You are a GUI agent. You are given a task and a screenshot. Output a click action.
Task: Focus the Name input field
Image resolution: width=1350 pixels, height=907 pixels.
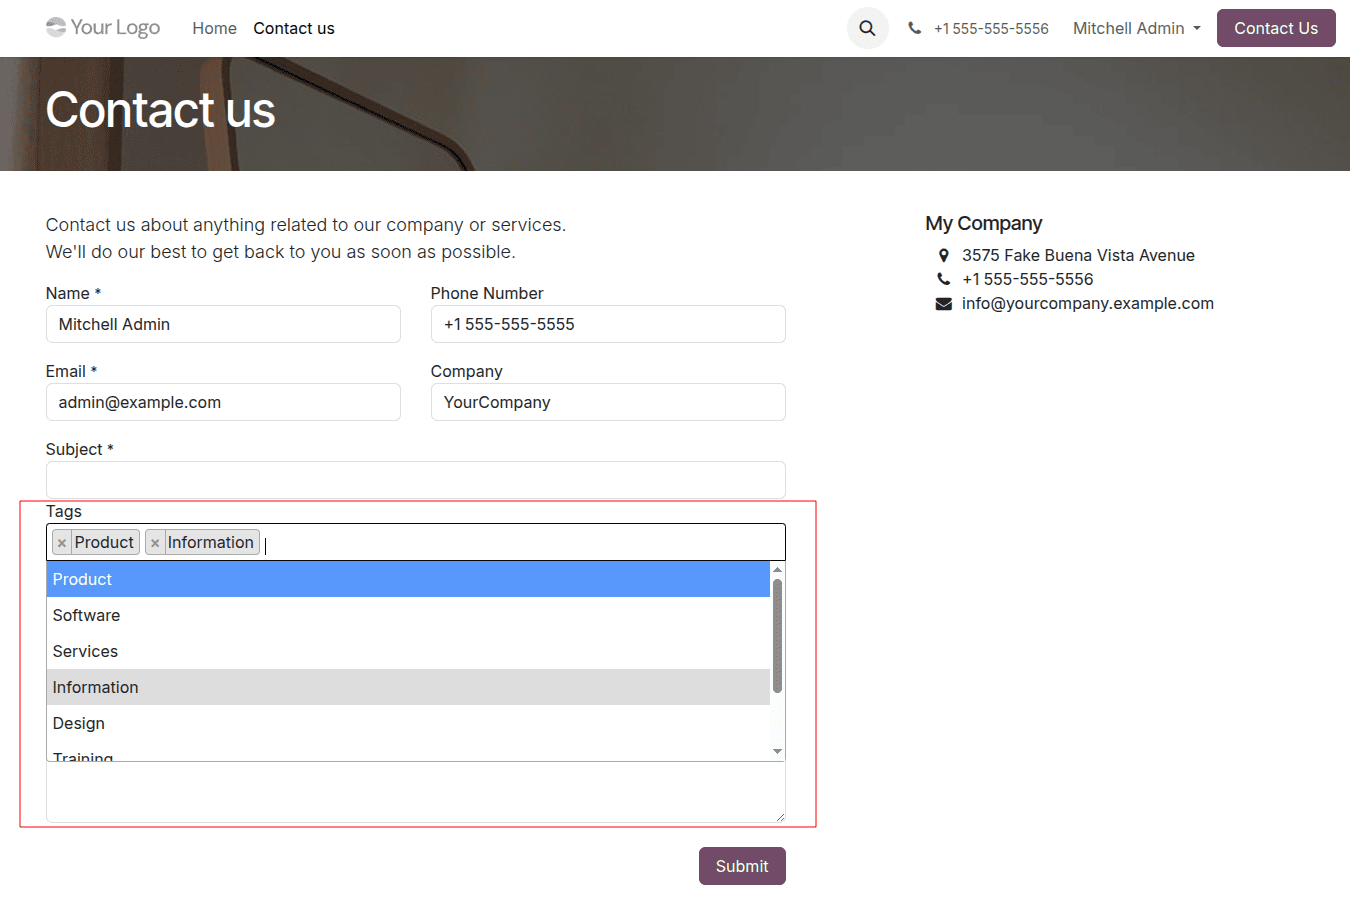pos(223,324)
